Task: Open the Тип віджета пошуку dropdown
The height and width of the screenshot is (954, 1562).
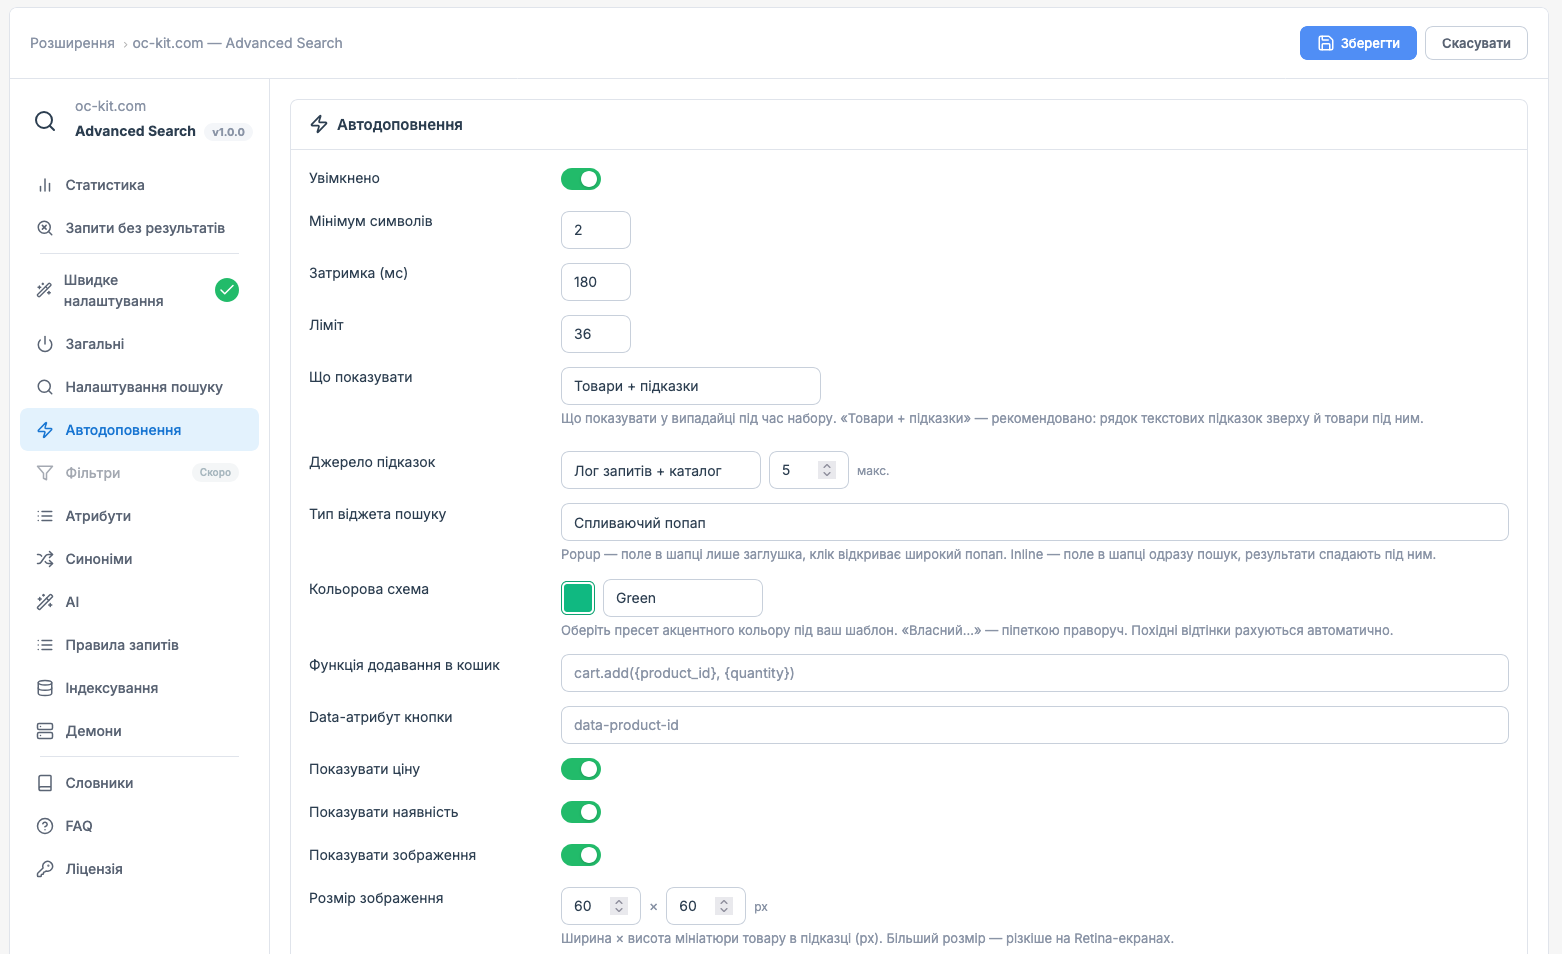Action: 1035,522
